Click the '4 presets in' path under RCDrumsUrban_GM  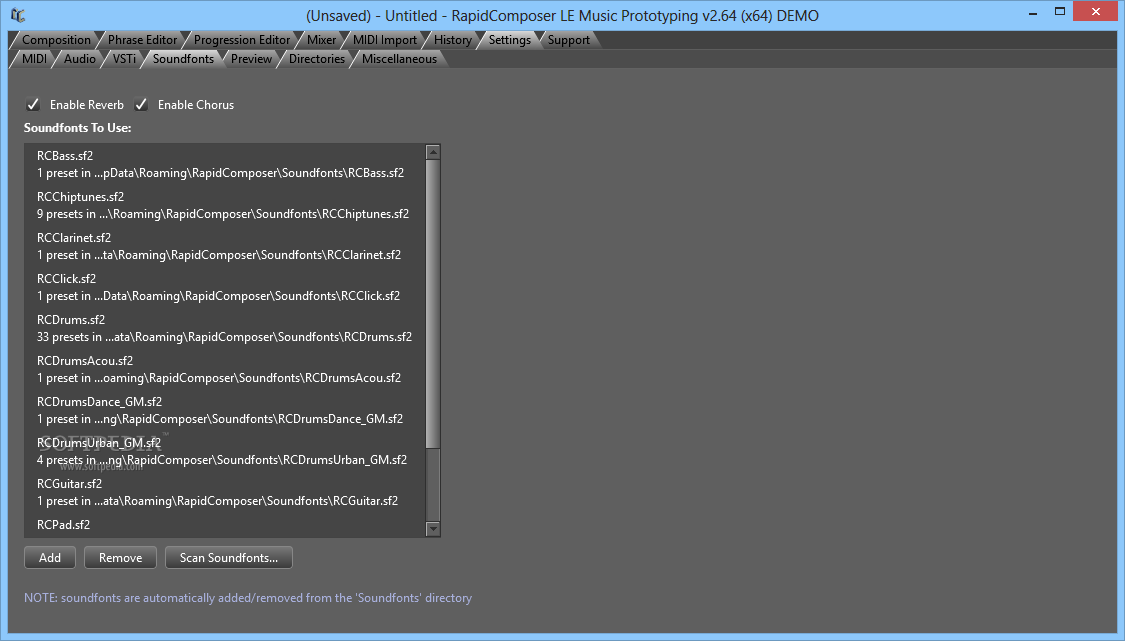click(222, 459)
